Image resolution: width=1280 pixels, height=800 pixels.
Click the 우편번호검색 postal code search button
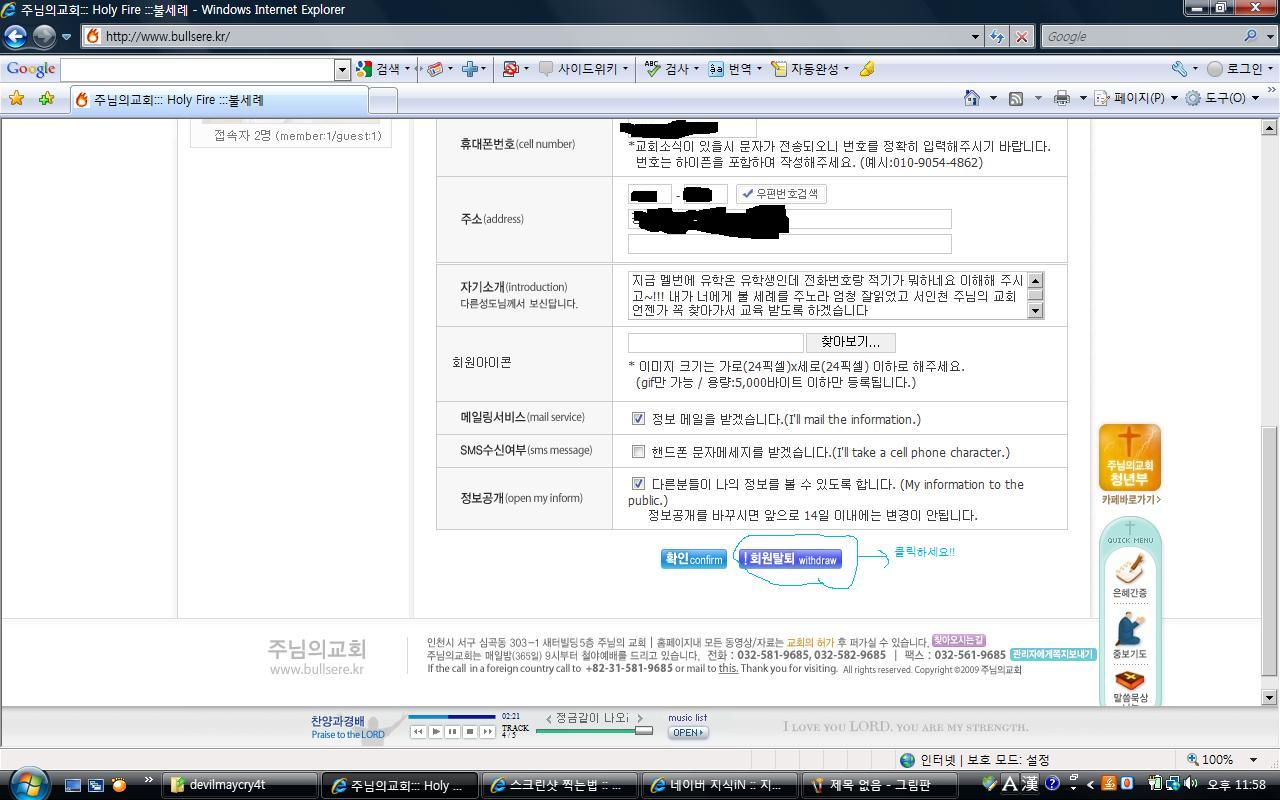pos(781,194)
